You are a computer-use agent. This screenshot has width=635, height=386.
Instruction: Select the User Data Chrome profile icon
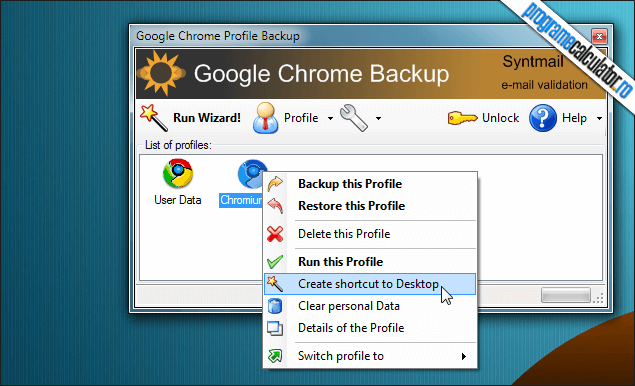pos(178,174)
